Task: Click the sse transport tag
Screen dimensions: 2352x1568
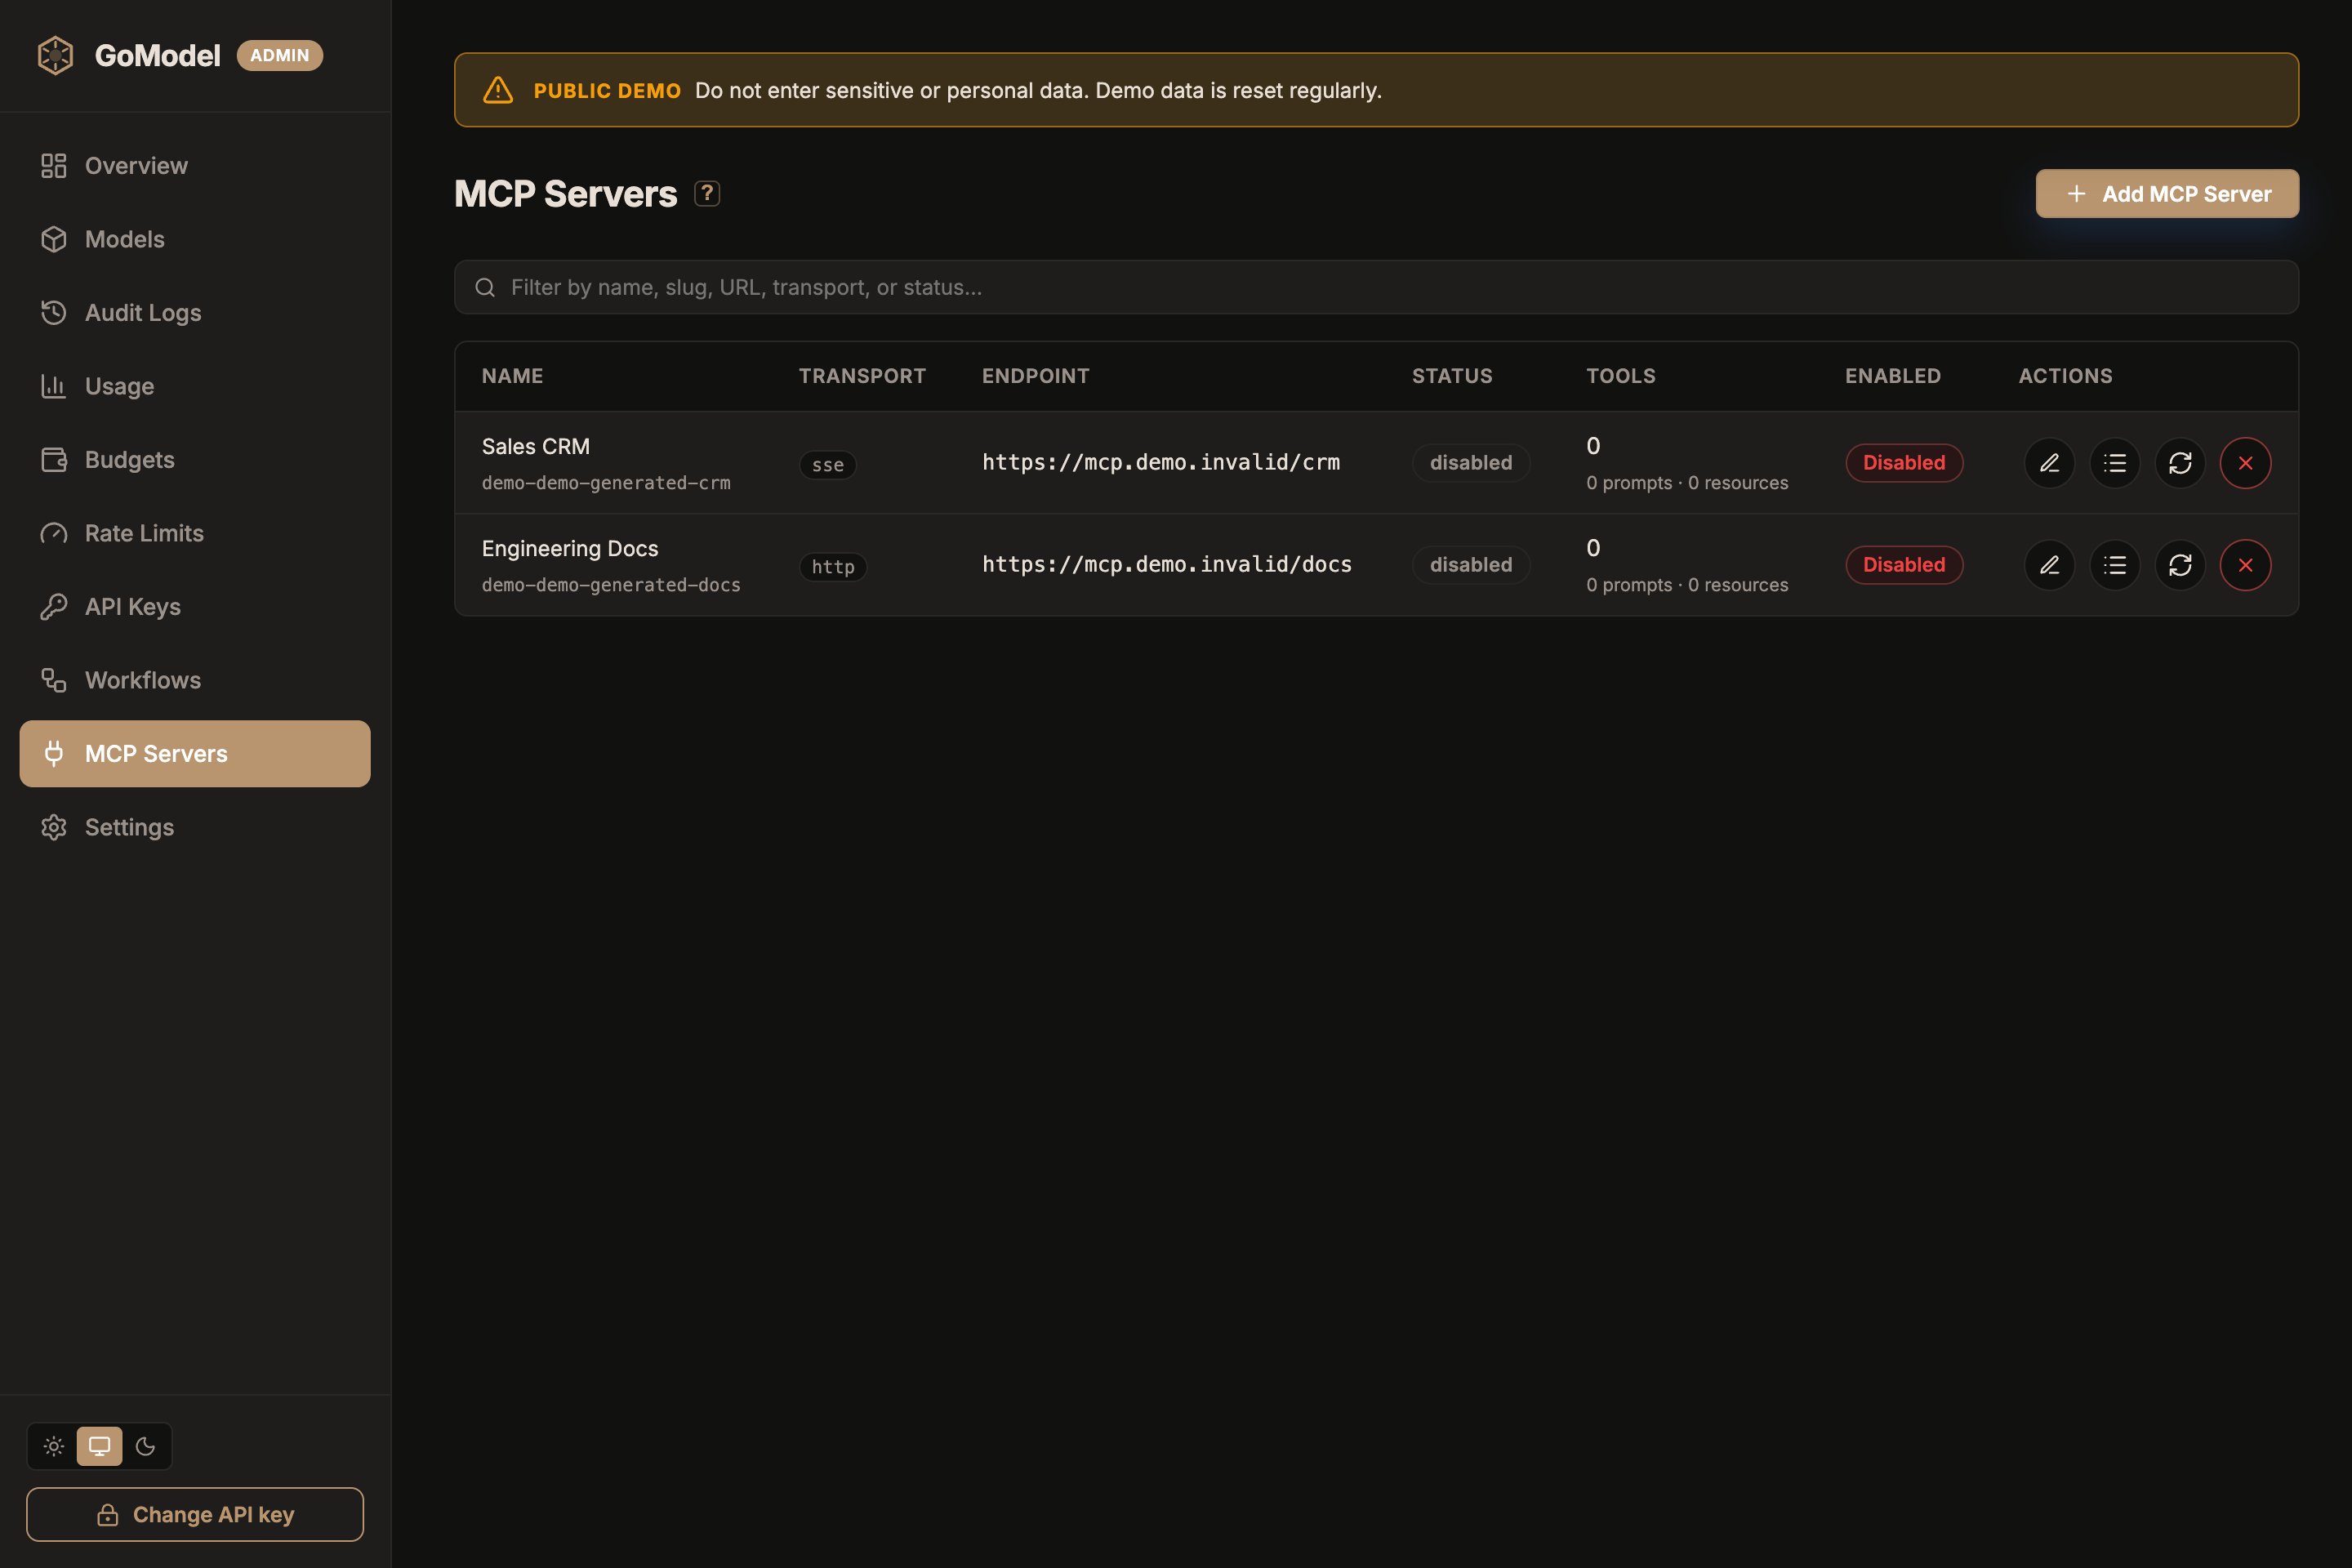Action: click(828, 465)
